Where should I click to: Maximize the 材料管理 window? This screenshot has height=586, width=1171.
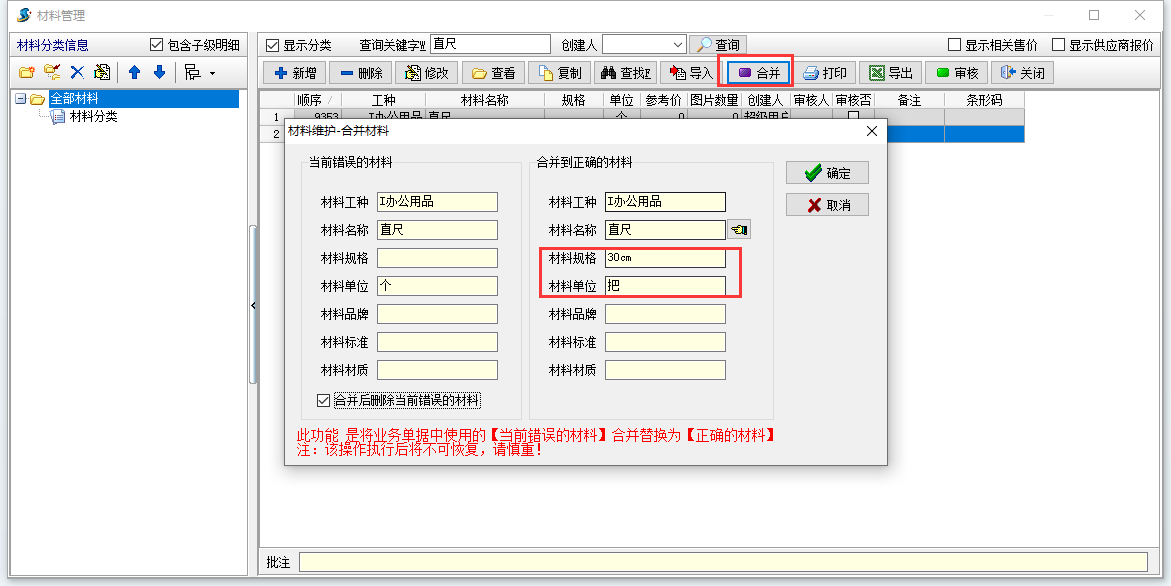coord(1094,15)
